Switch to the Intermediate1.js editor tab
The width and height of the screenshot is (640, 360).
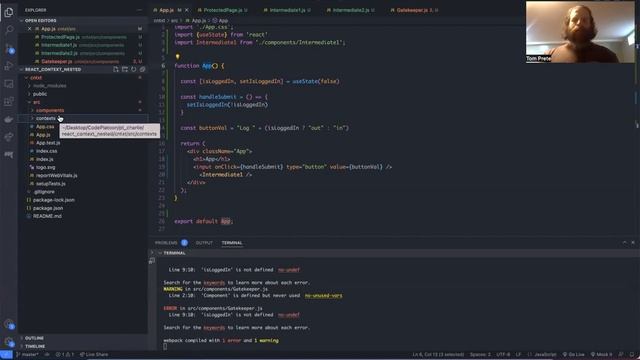tap(287, 10)
